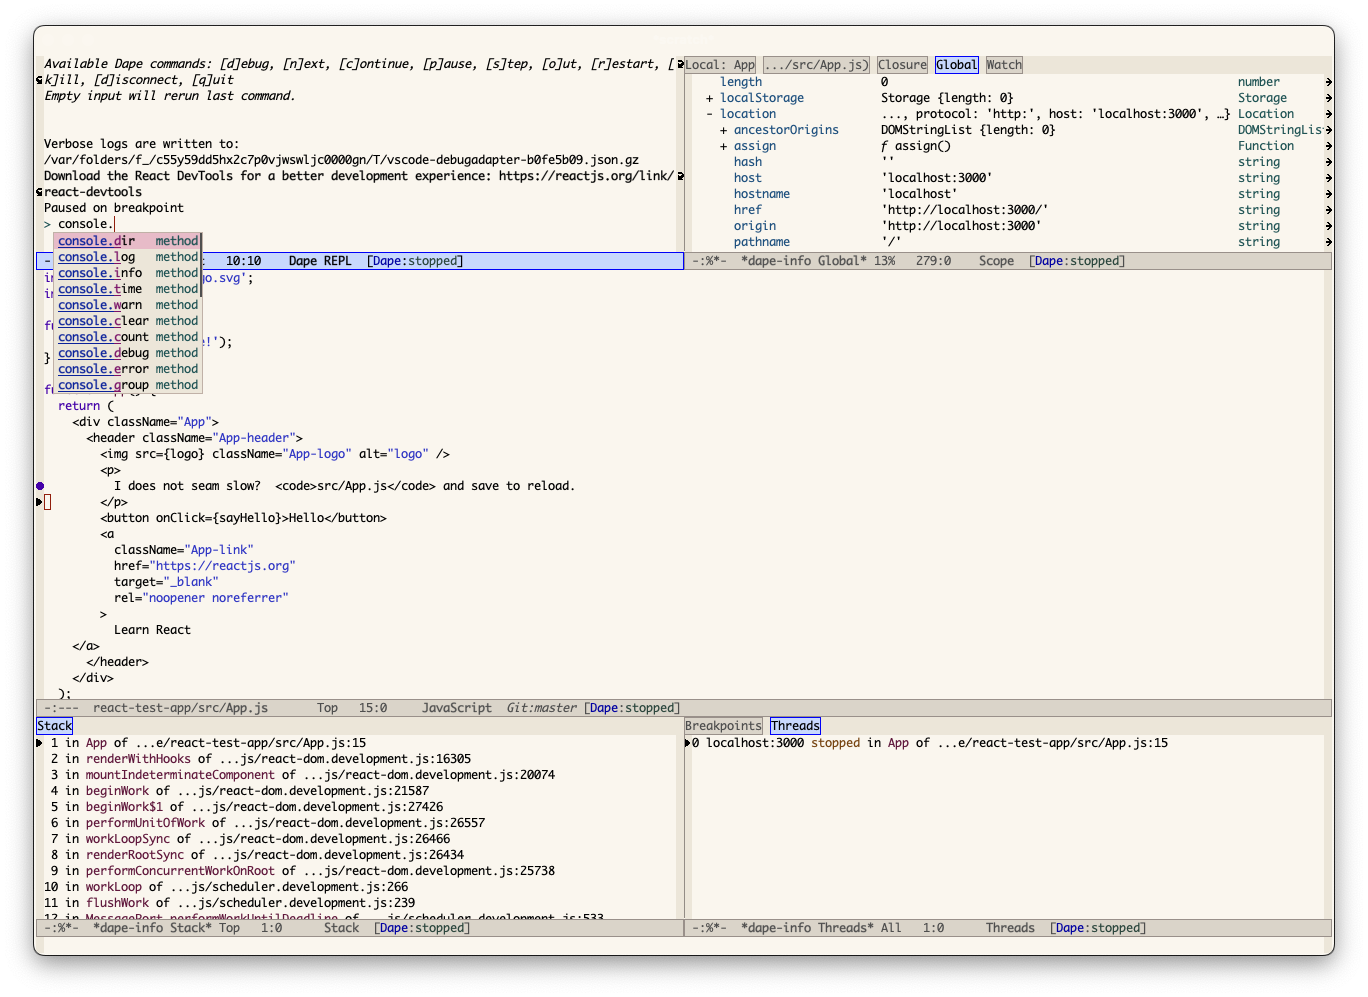Select the localhost:3000 stopped thread

930,743
